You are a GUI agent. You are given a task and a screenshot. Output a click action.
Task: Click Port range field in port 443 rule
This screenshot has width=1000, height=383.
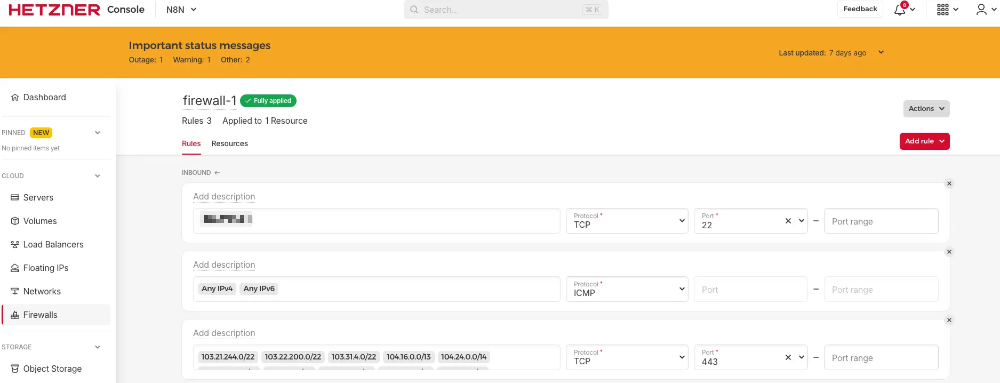click(x=881, y=358)
